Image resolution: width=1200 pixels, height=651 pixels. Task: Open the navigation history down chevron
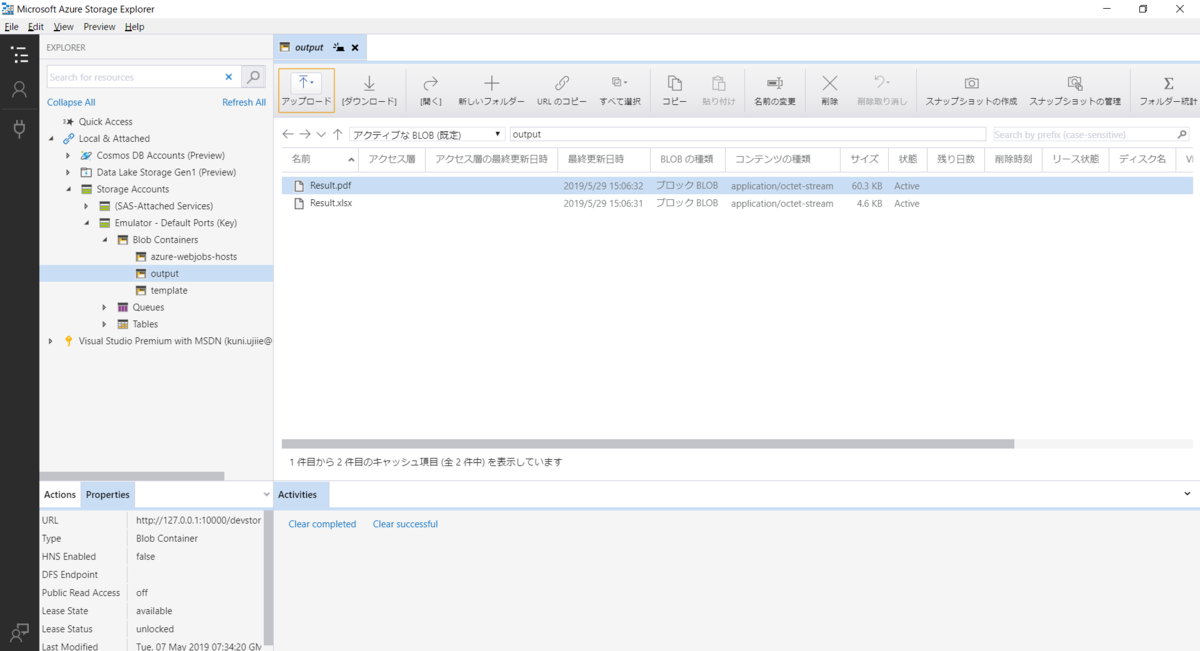(x=321, y=134)
